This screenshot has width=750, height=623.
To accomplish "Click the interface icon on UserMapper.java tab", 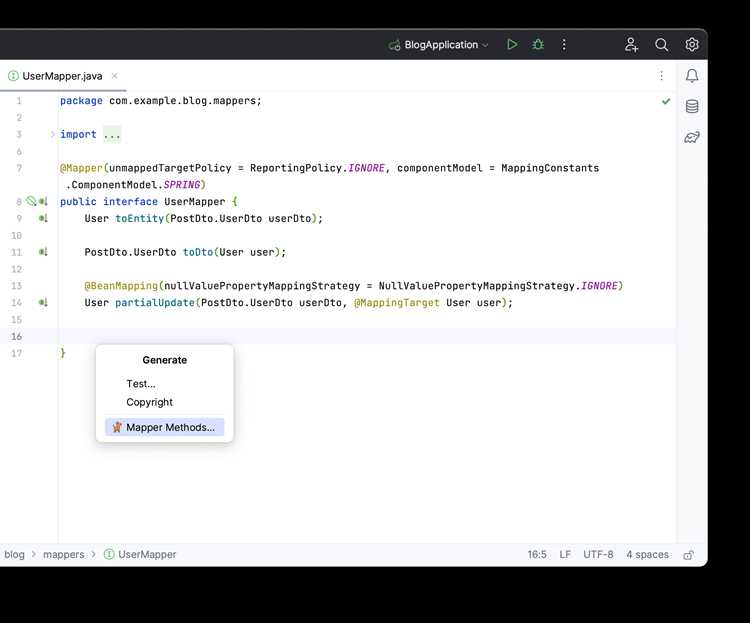I will tap(13, 76).
